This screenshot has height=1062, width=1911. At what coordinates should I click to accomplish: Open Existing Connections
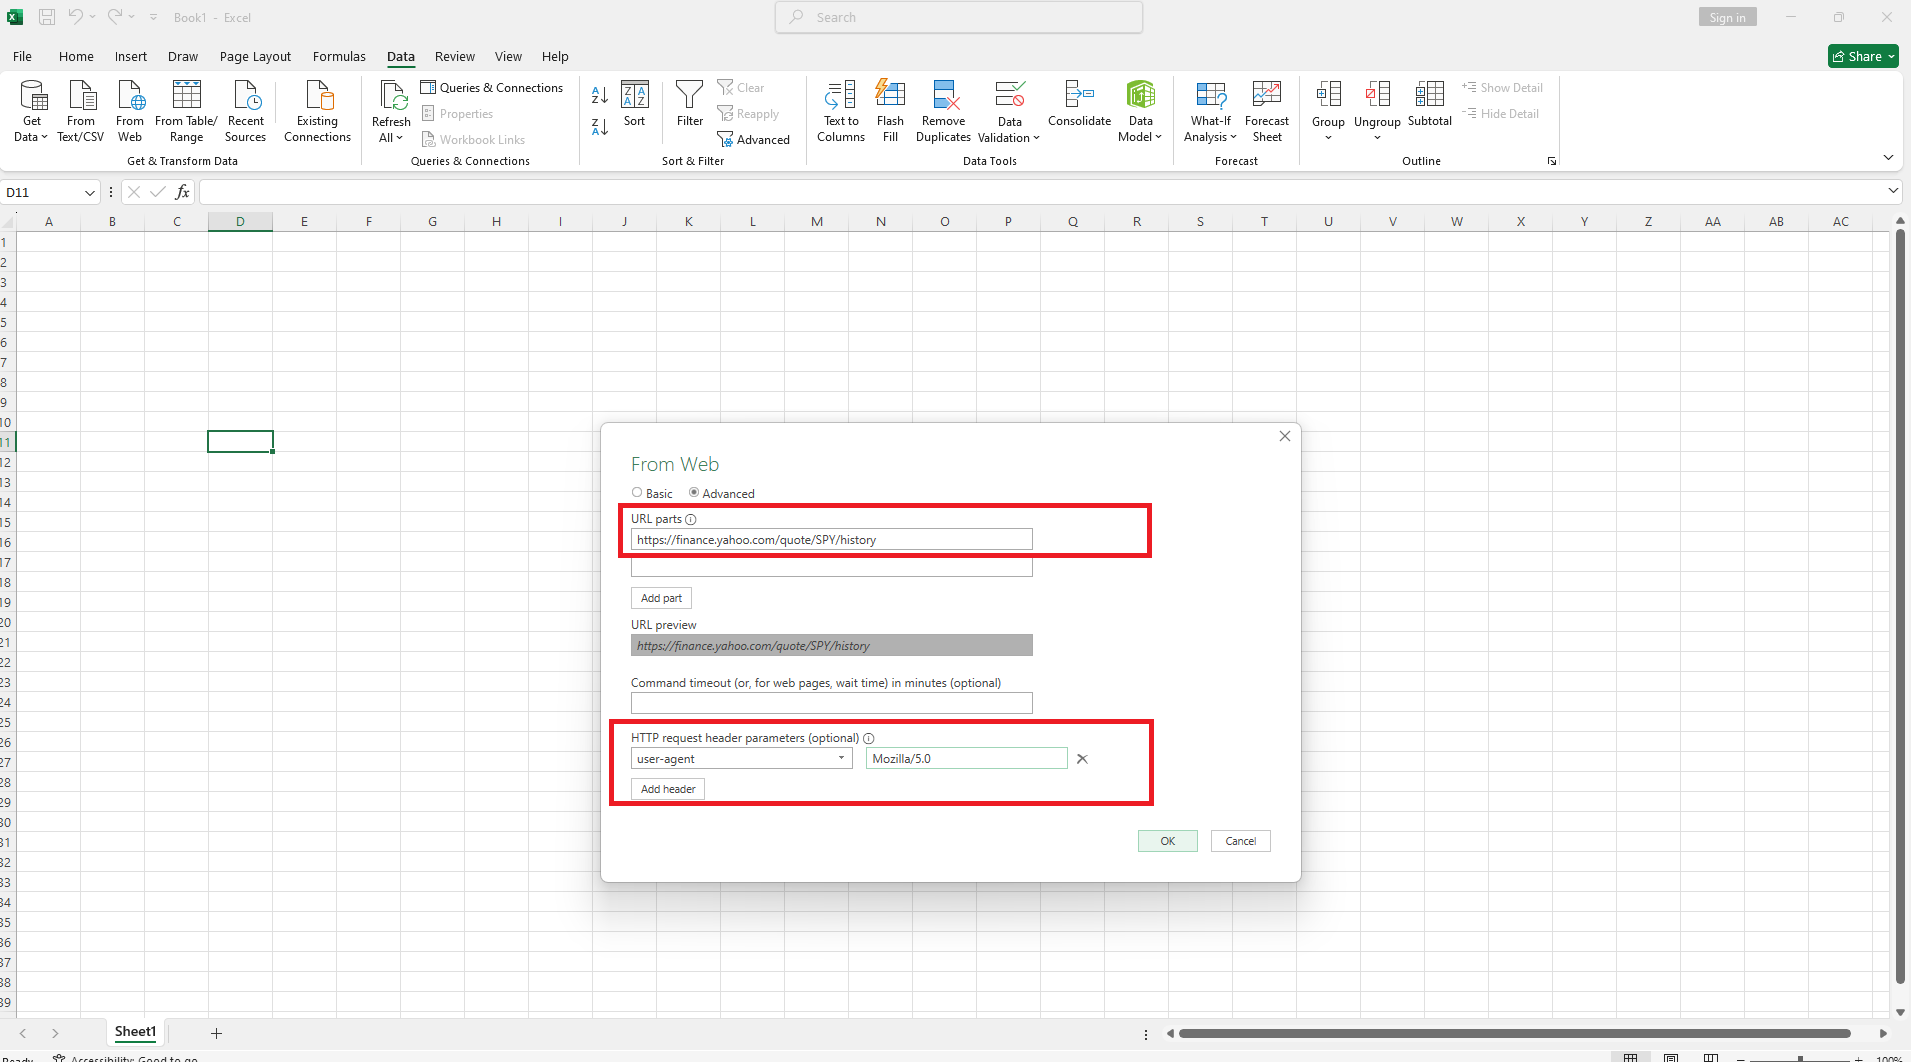[317, 111]
